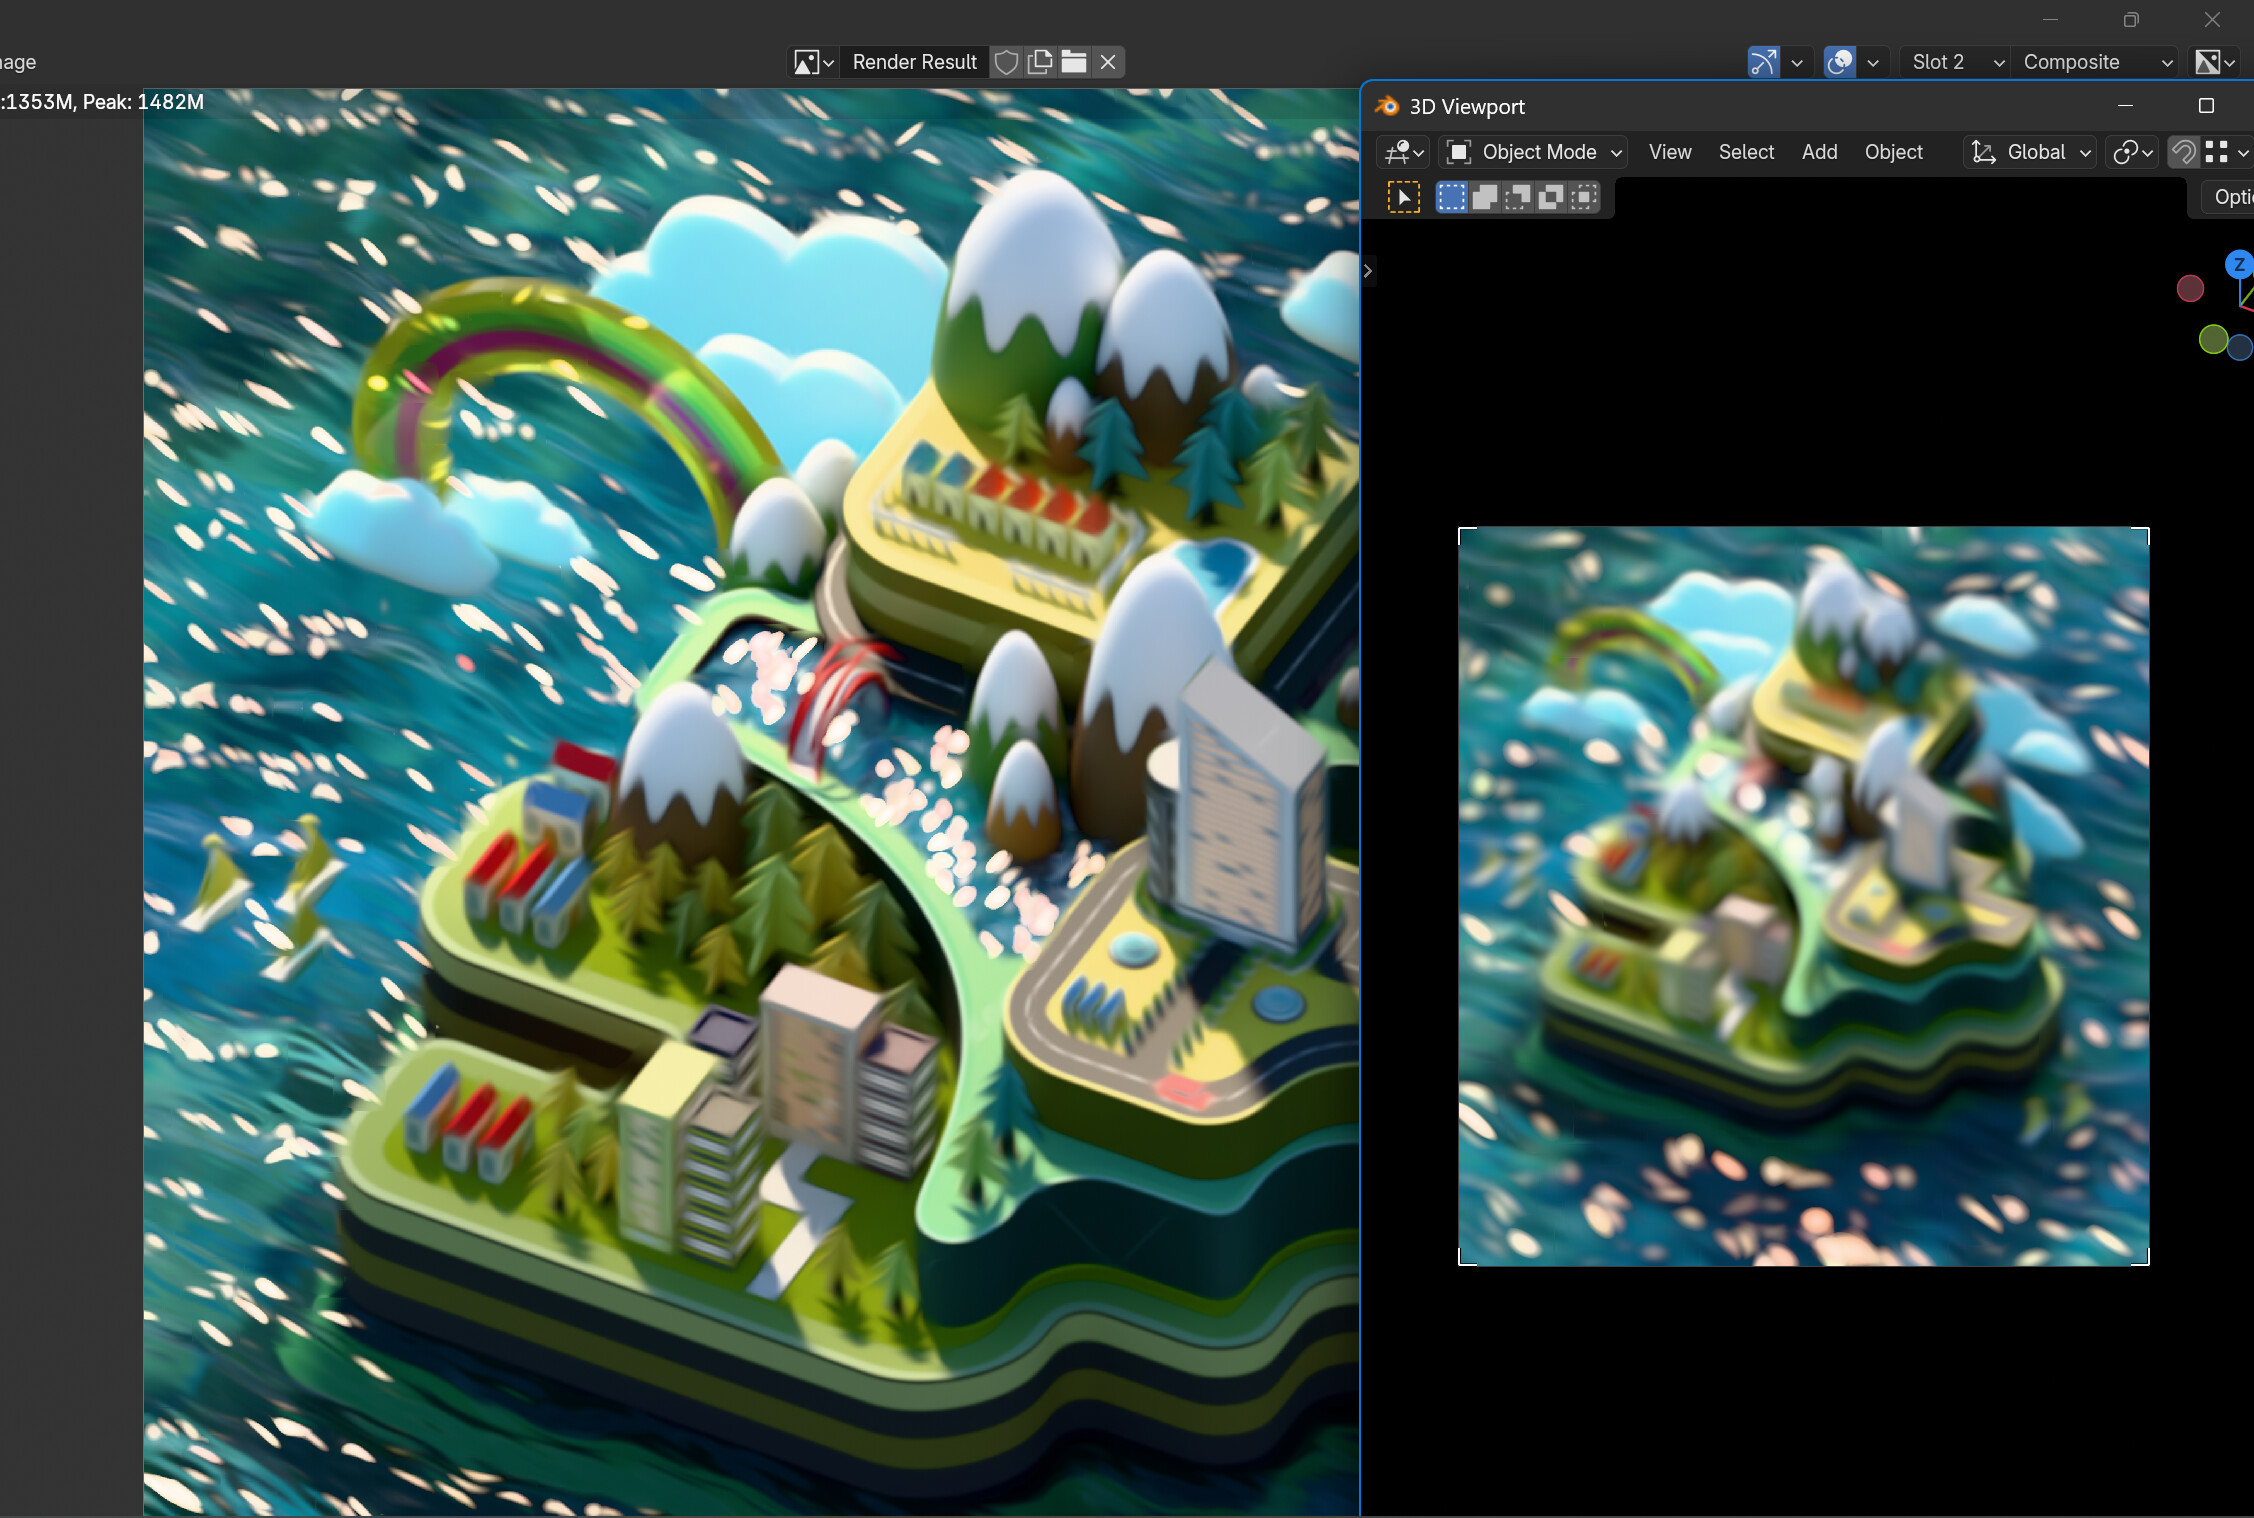Click the Blender logo in 3D Viewport title bar

[x=1386, y=106]
